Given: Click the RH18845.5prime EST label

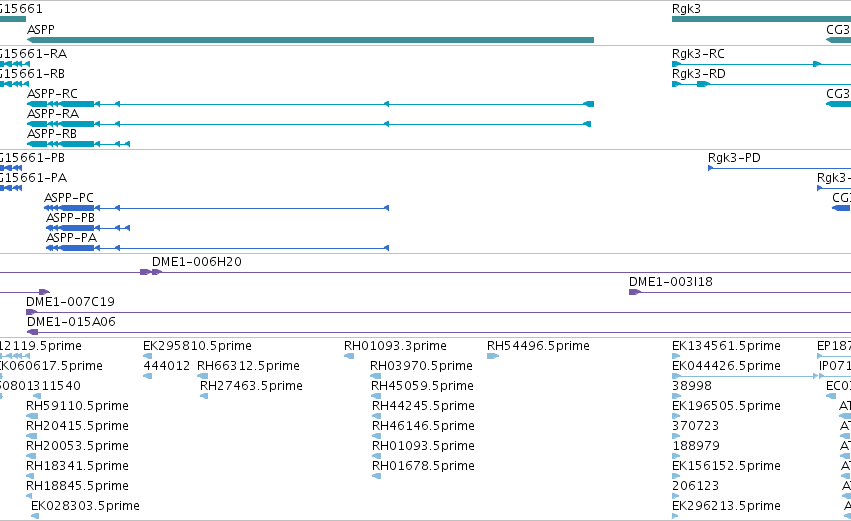Looking at the screenshot, I should [77, 487].
